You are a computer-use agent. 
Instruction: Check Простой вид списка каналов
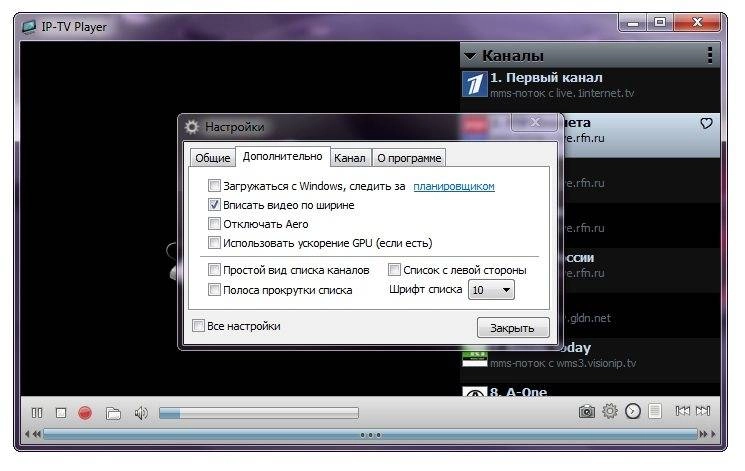click(x=214, y=270)
